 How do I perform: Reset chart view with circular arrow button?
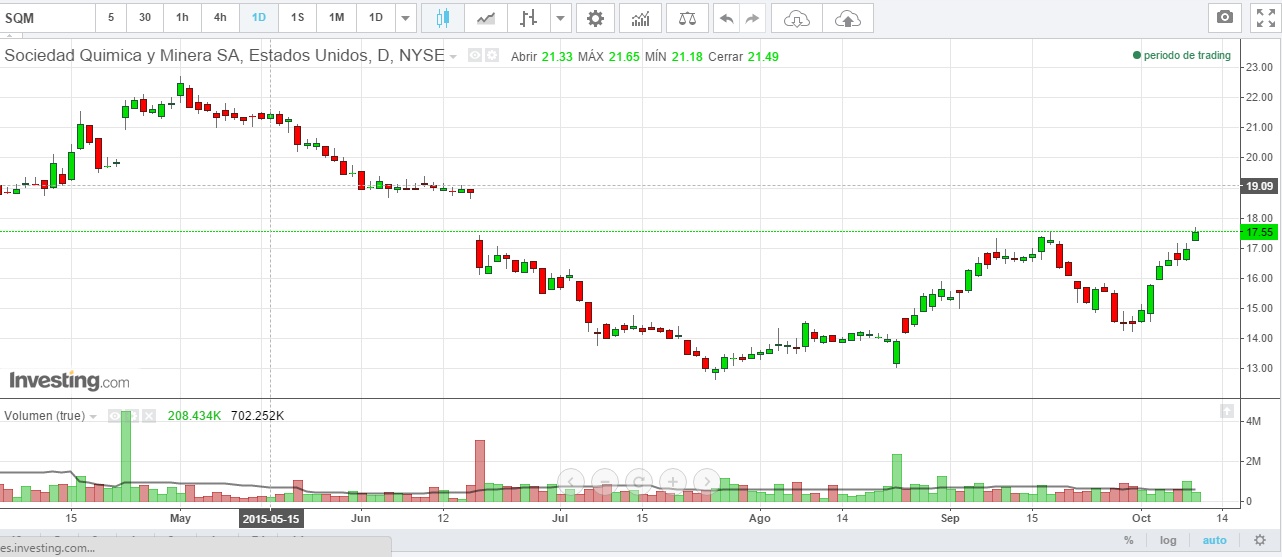[639, 481]
